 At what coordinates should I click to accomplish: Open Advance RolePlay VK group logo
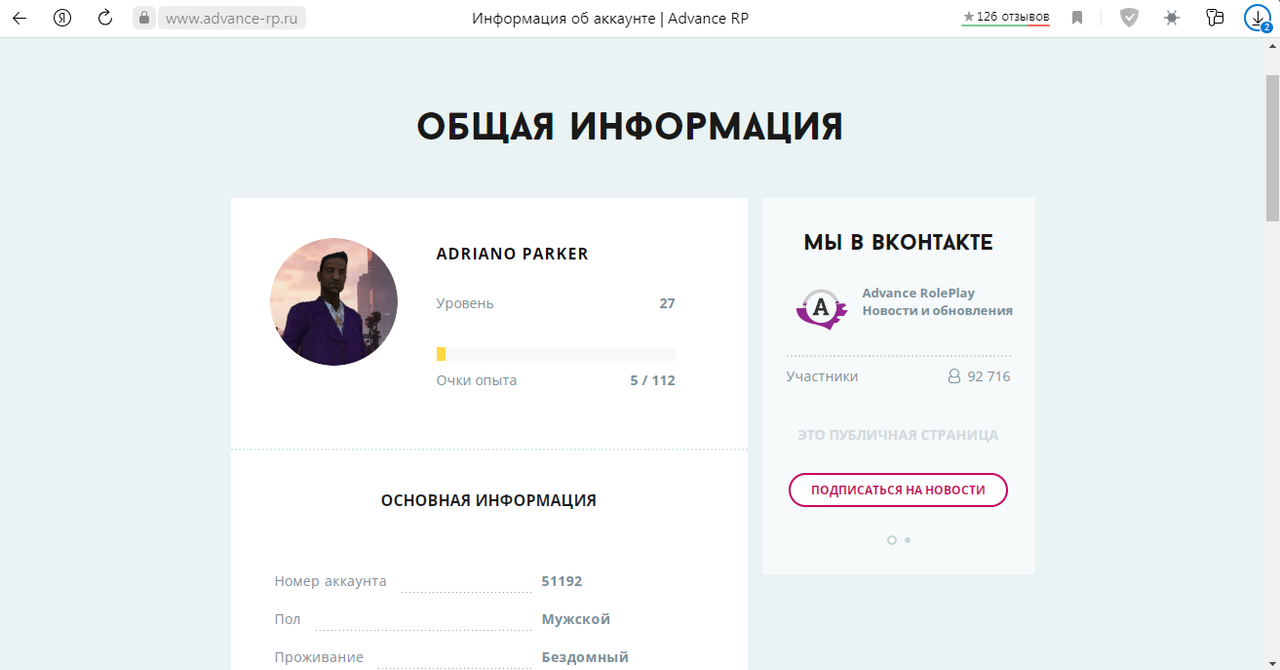click(822, 308)
